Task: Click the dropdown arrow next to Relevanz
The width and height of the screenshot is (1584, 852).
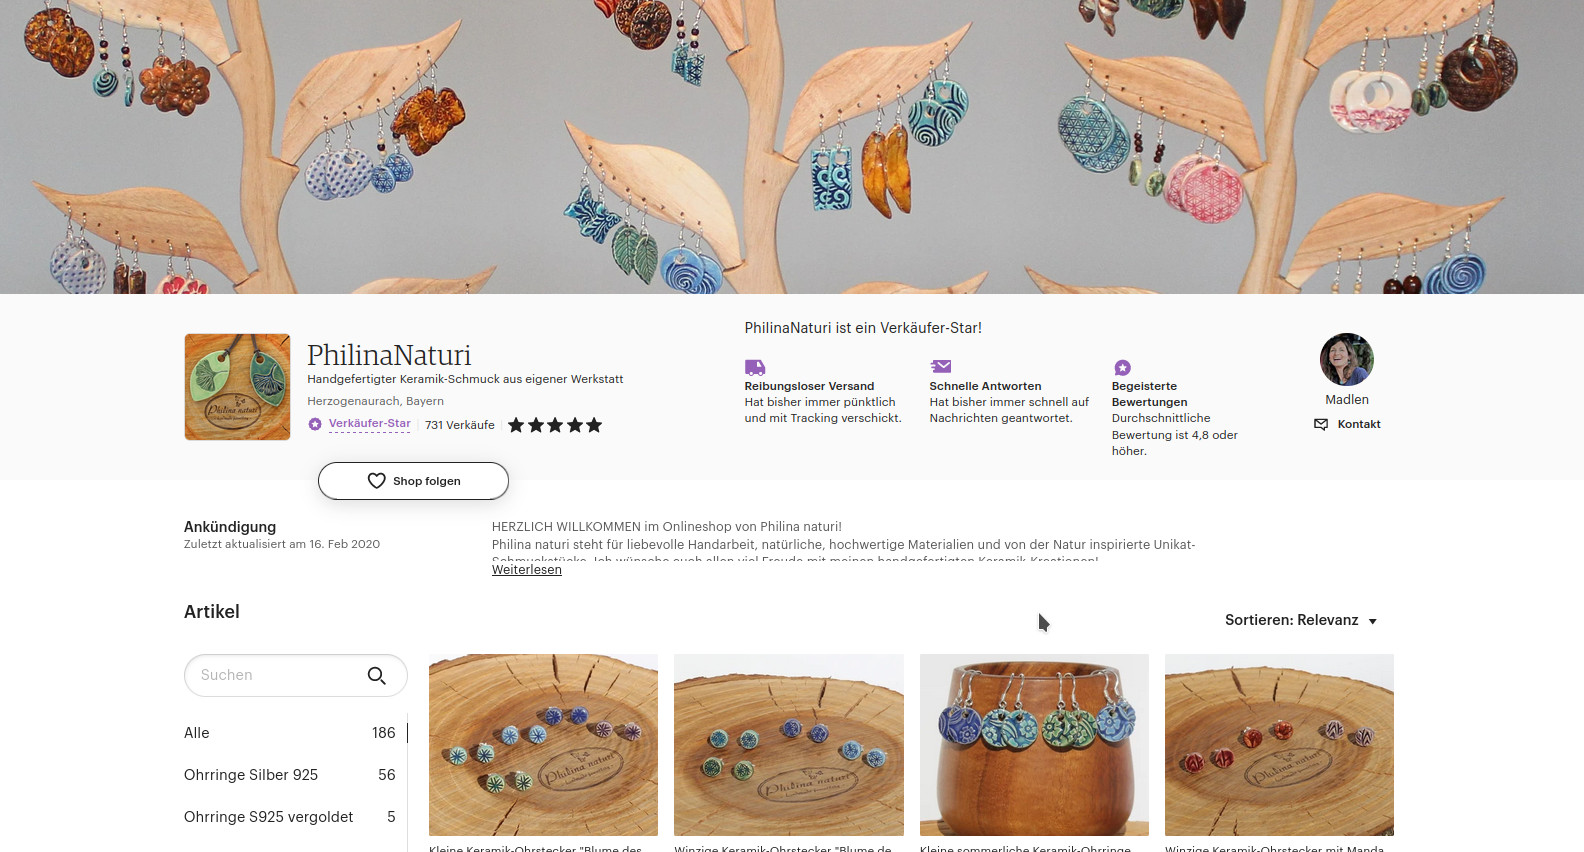Action: 1373,621
